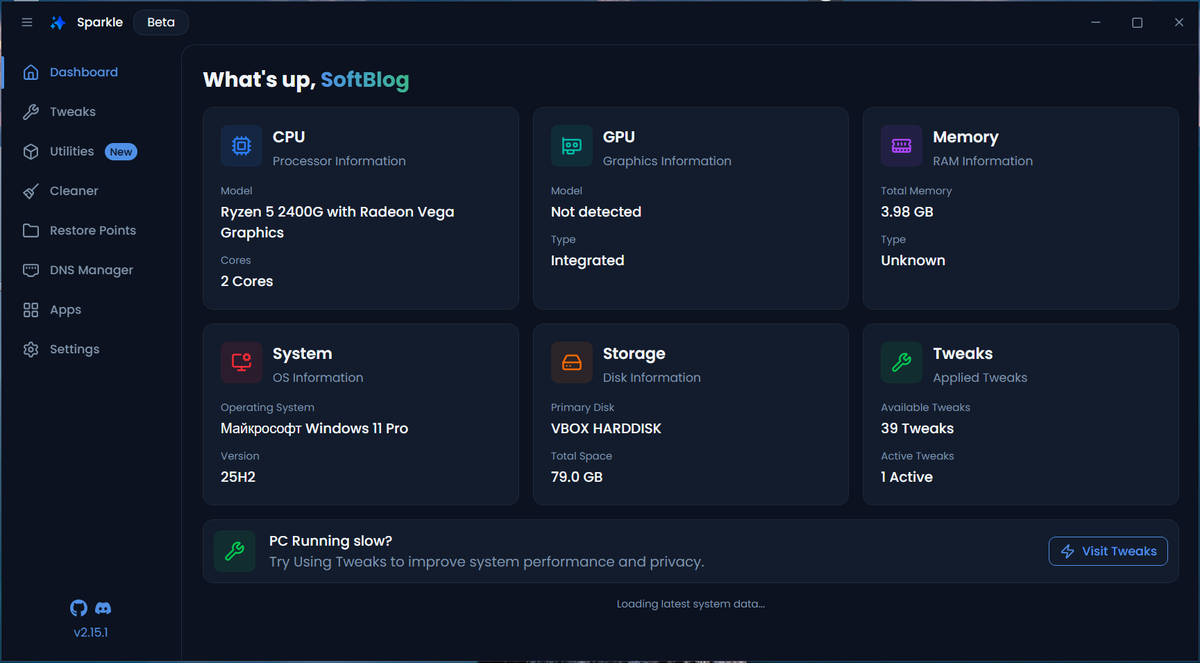The image size is (1200, 663).
Task: Click the Cleaner broom icon in sidebar
Action: [x=31, y=191]
